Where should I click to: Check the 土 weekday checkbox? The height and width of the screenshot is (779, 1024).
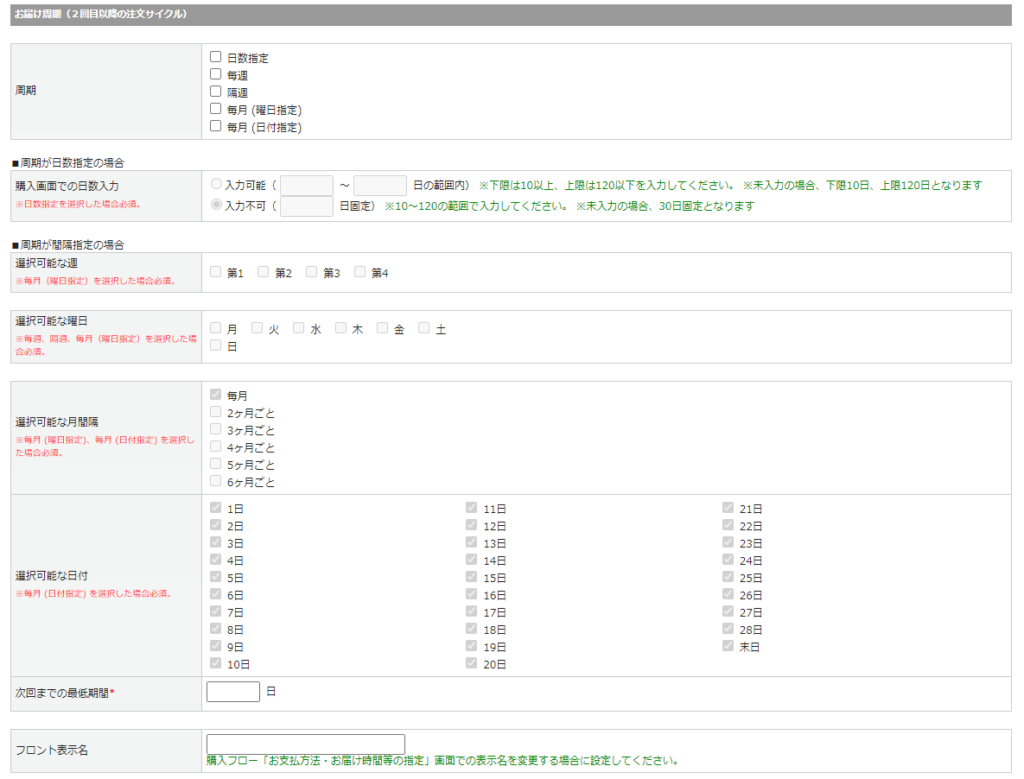(424, 328)
